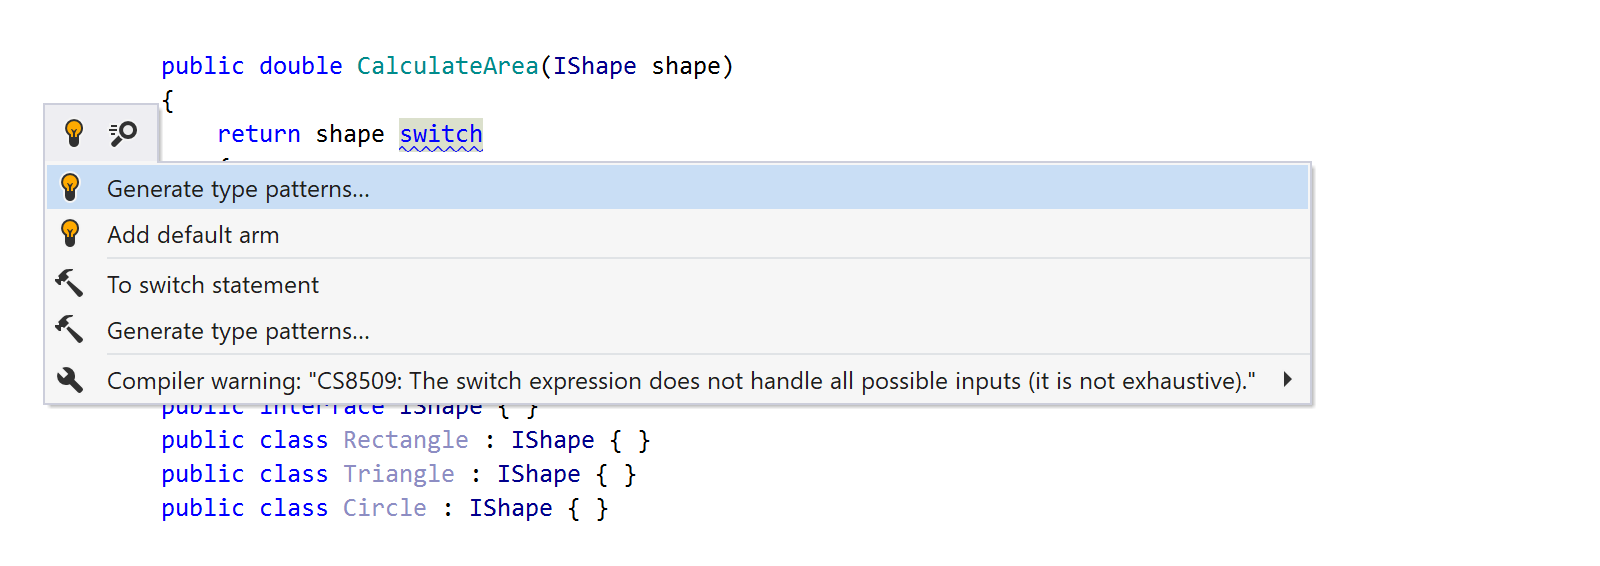Image resolution: width=1600 pixels, height=566 pixels.
Task: Click hammer icon beside second Generate type patterns
Action: coord(69,330)
